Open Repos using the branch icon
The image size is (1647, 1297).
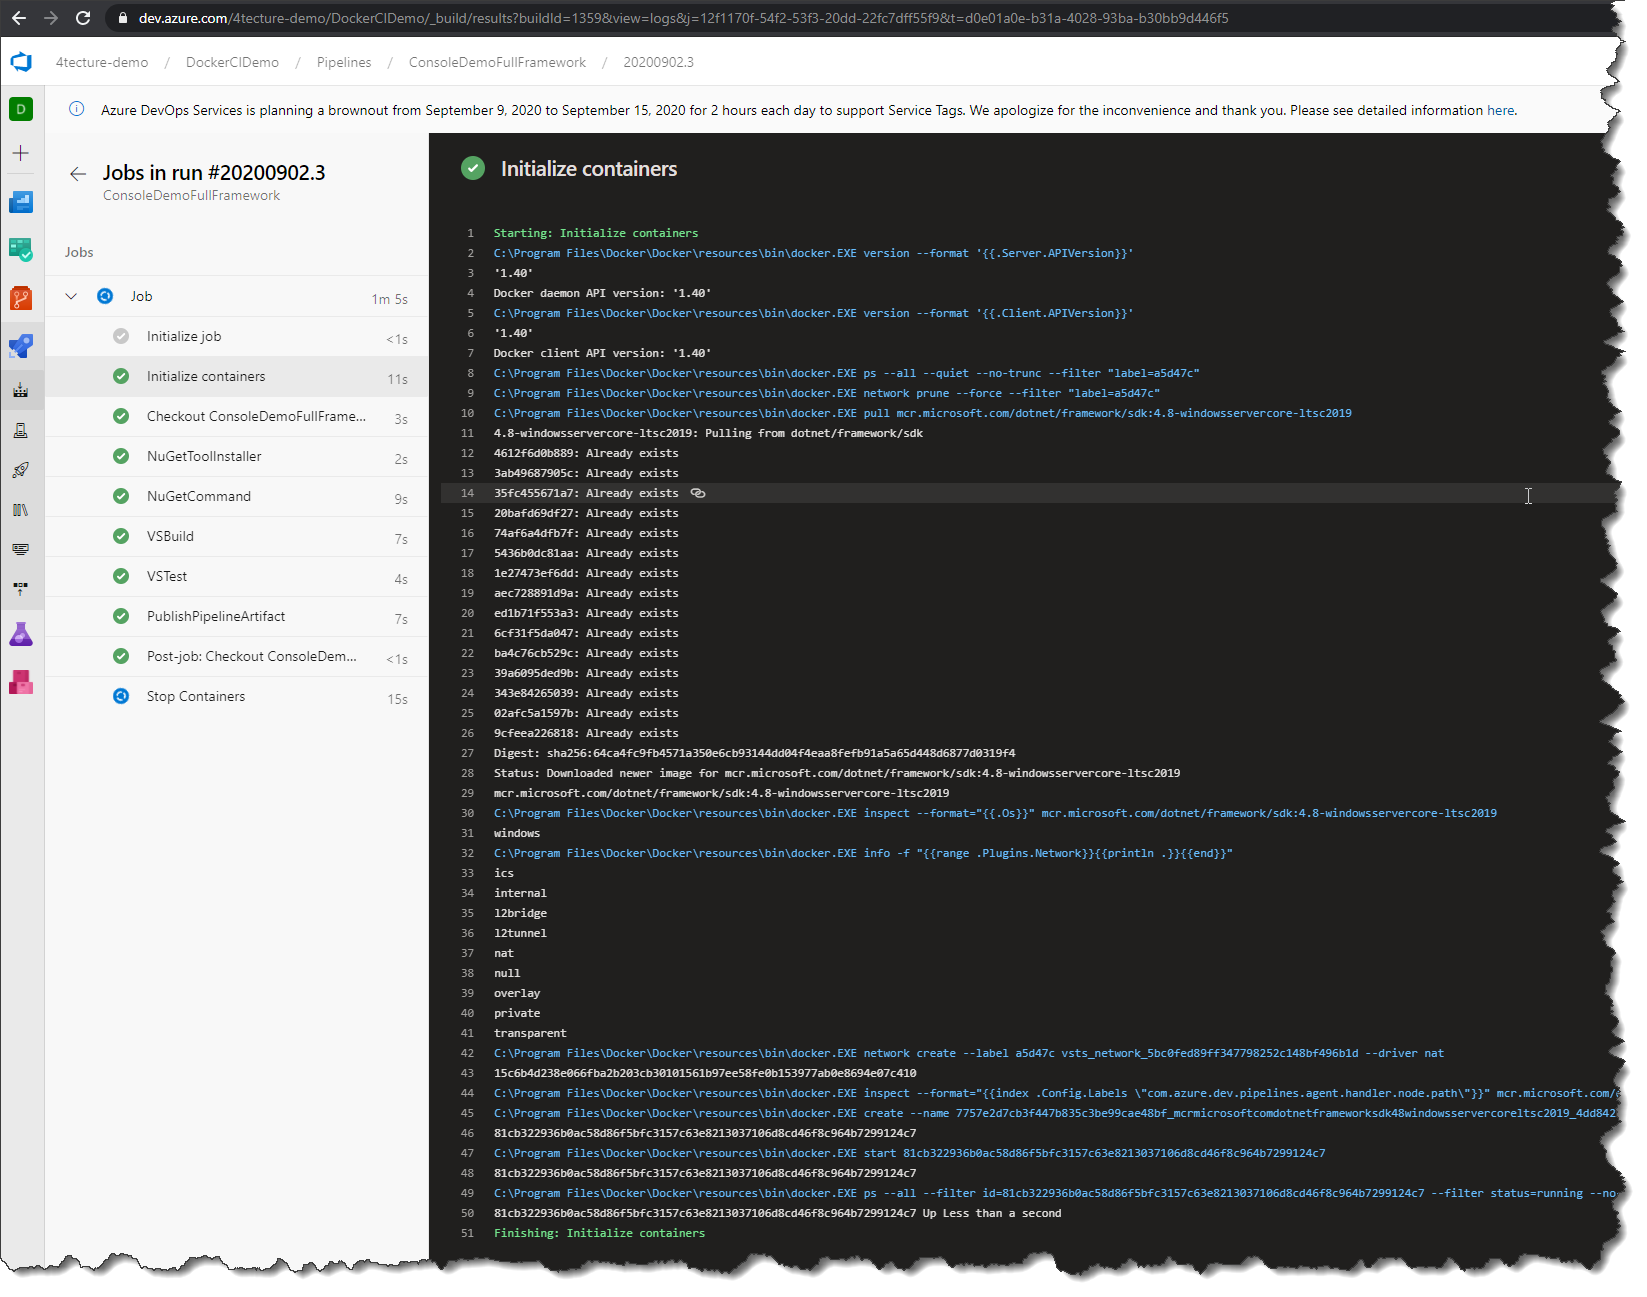[x=21, y=298]
